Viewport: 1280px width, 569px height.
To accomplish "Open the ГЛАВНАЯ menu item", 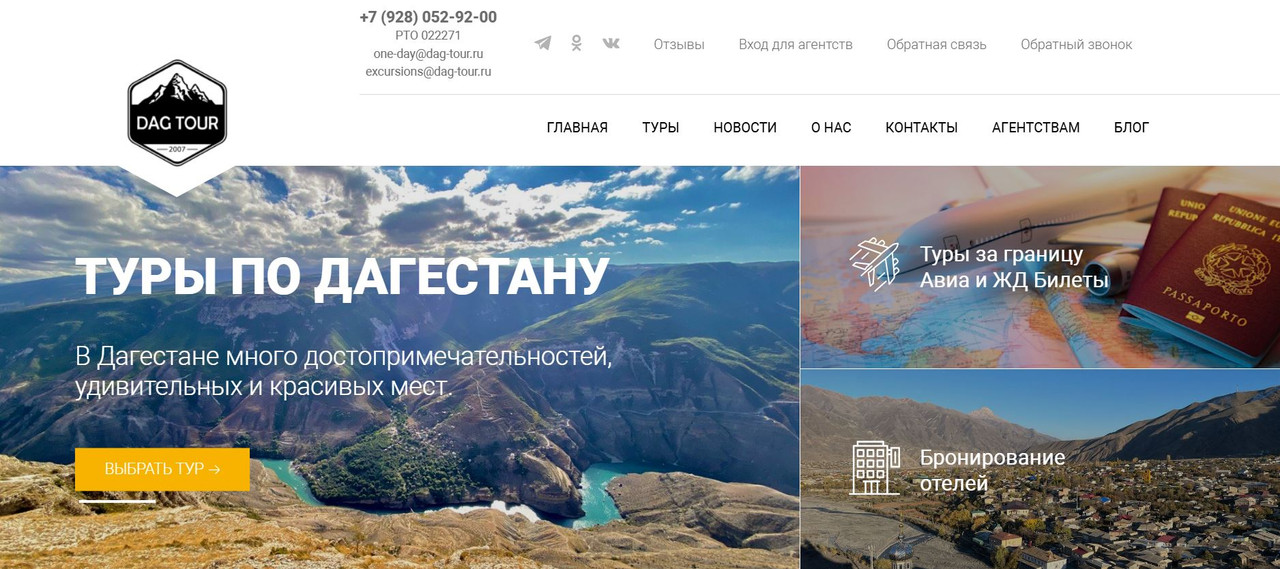I will 577,128.
